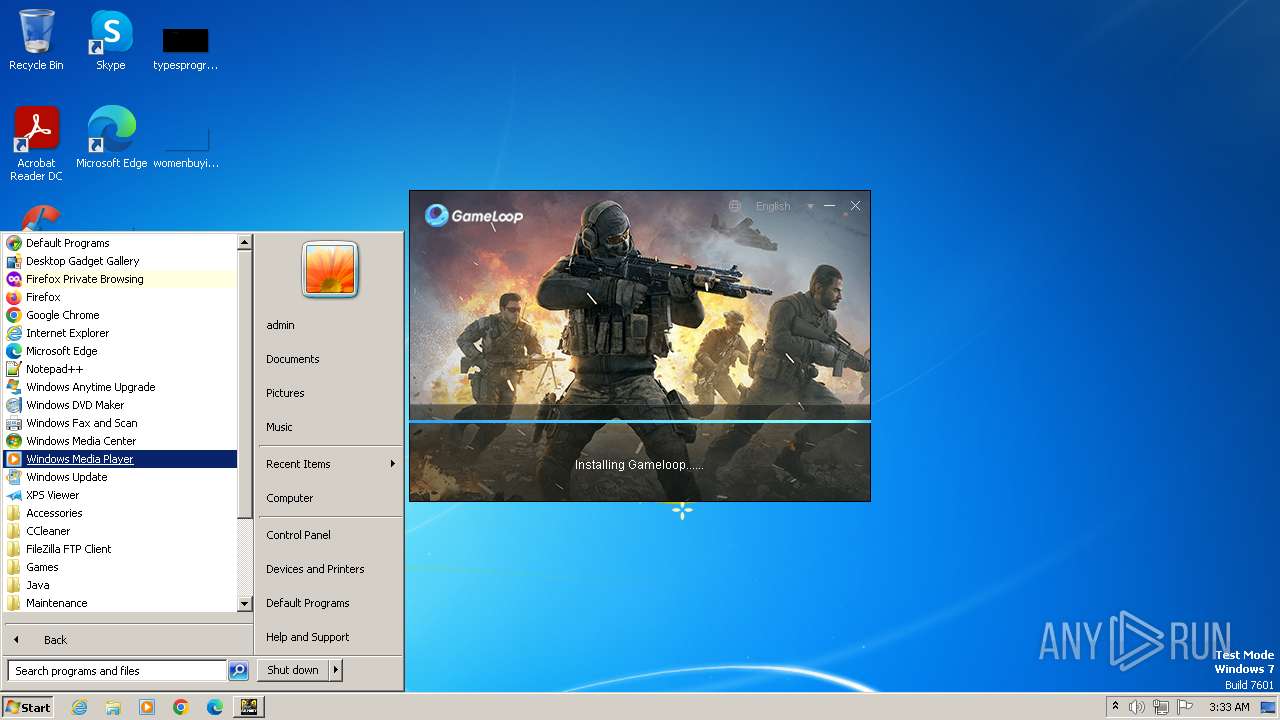Open Windows Fax and Scan
The image size is (1280, 720).
(x=120, y=423)
